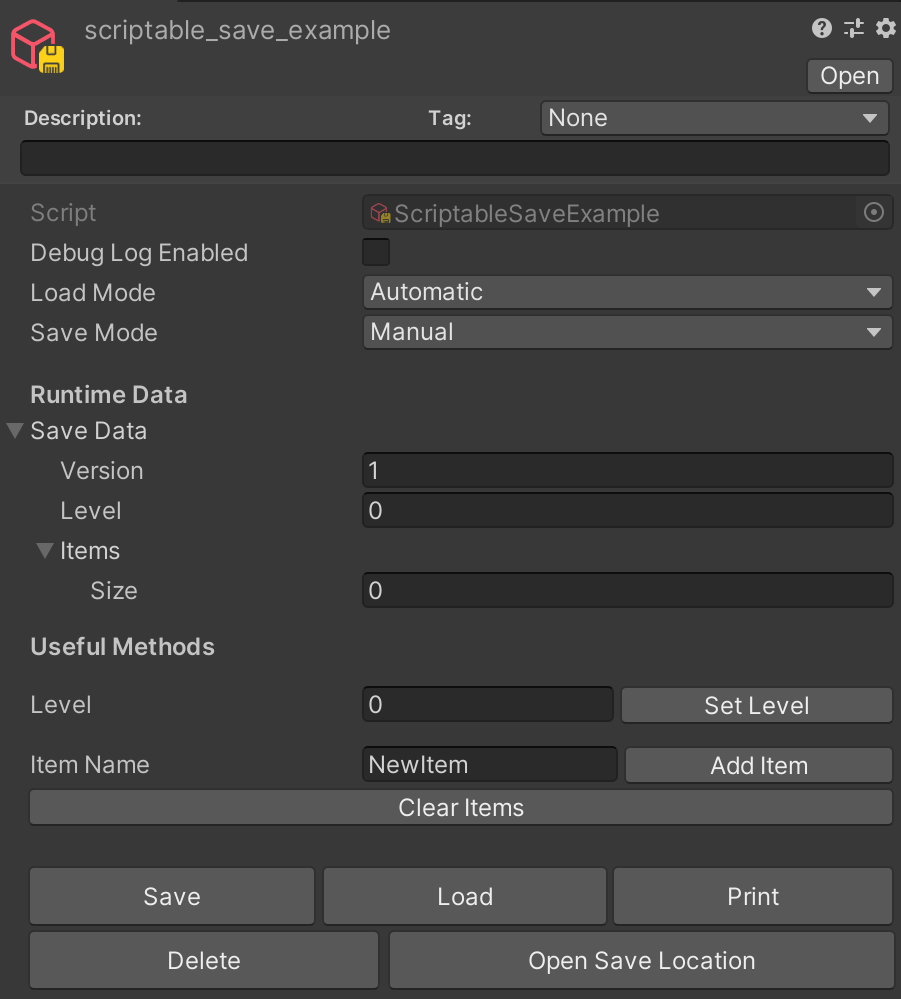Enable the Debug Log Enabled checkbox
The image size is (901, 999).
click(376, 252)
